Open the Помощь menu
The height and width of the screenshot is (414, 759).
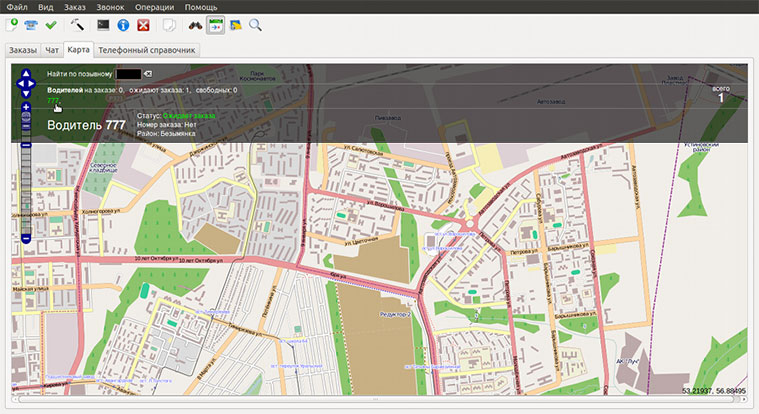[201, 7]
